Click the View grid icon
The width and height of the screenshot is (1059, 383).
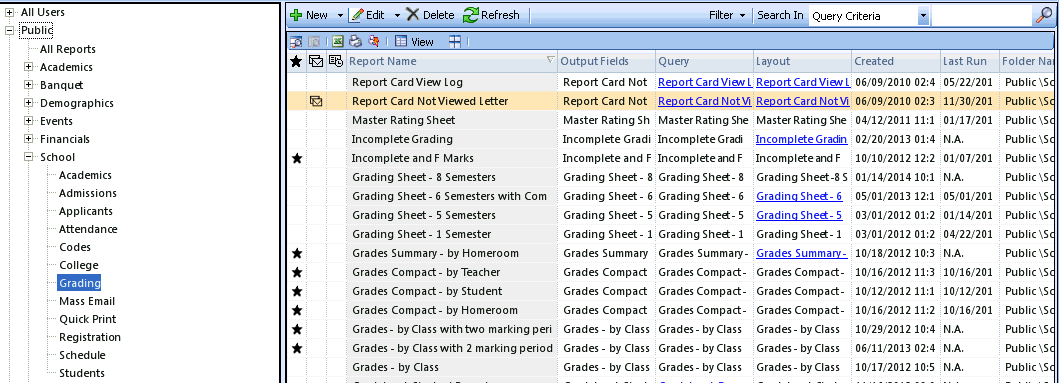pos(401,42)
